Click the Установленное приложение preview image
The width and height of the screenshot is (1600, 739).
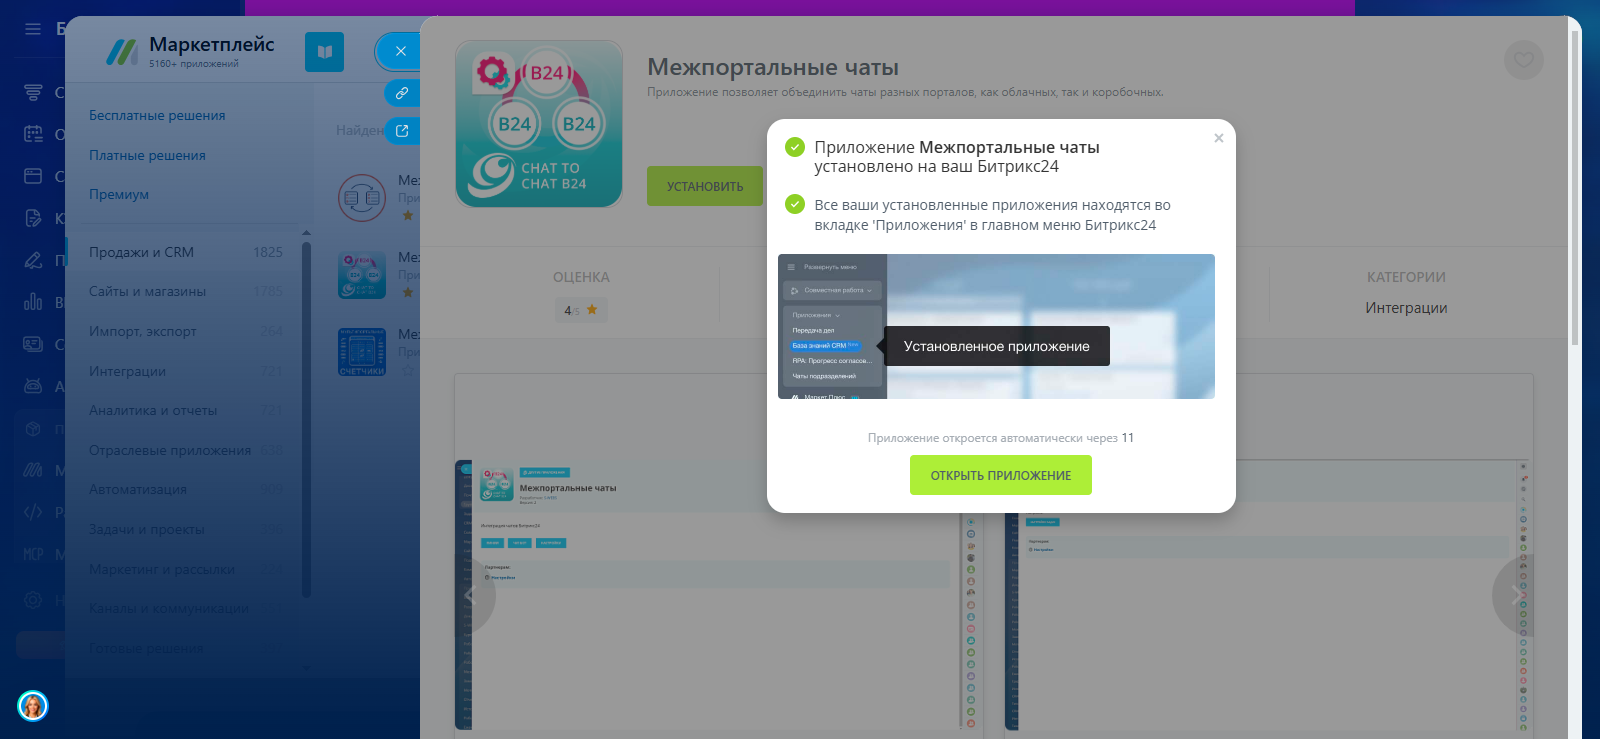pyautogui.click(x=996, y=326)
